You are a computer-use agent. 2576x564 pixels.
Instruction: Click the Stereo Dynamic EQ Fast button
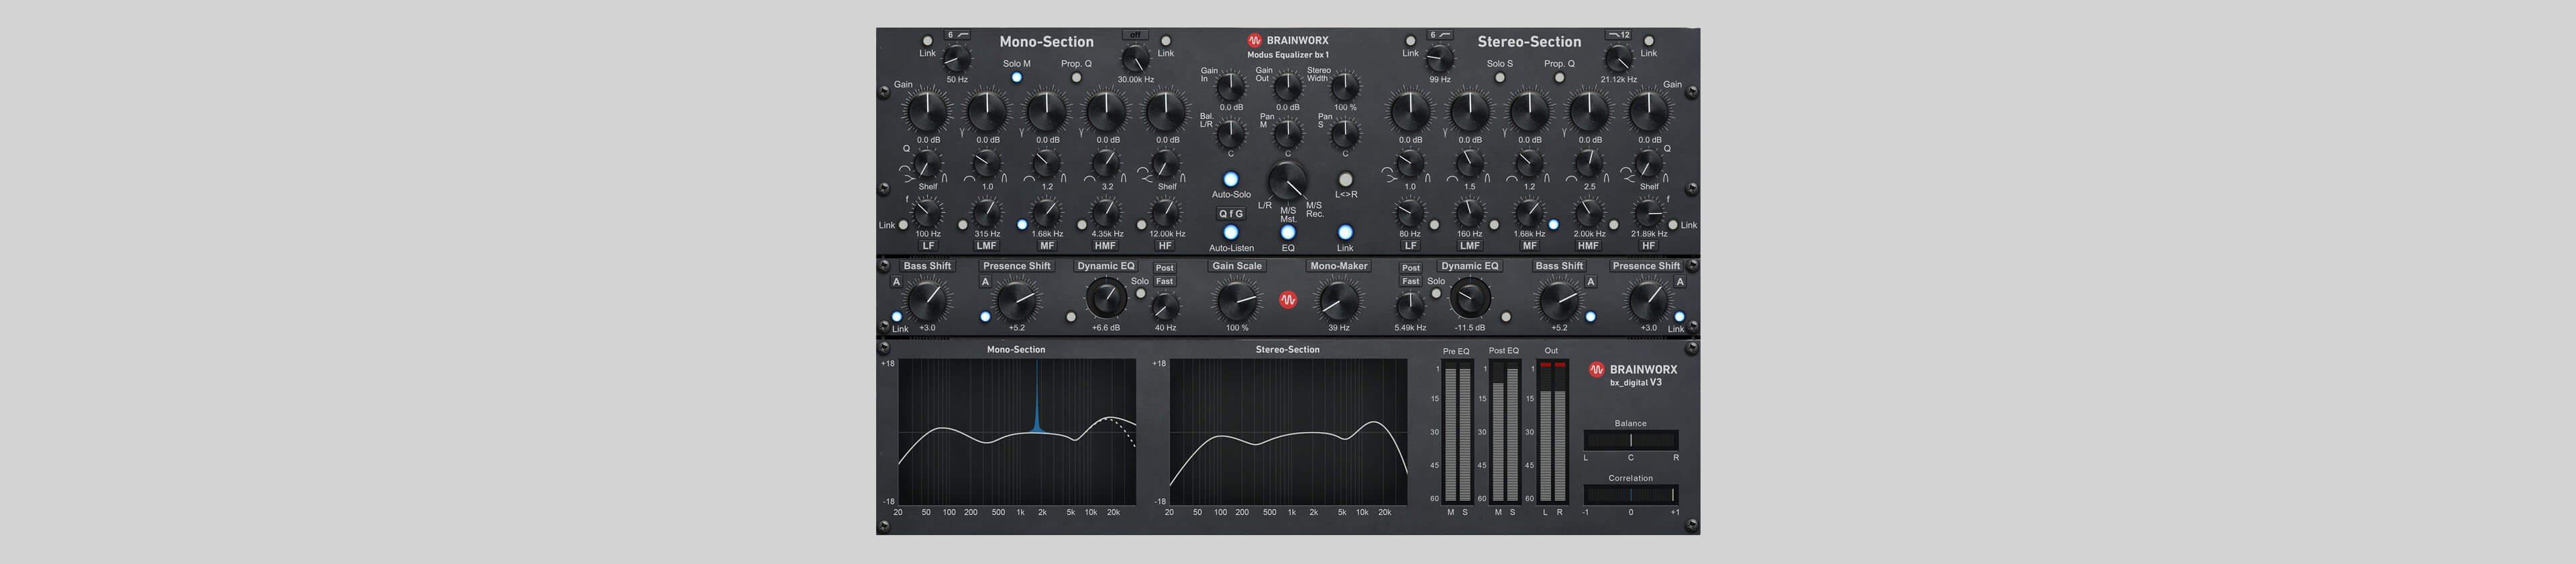pyautogui.click(x=1411, y=282)
